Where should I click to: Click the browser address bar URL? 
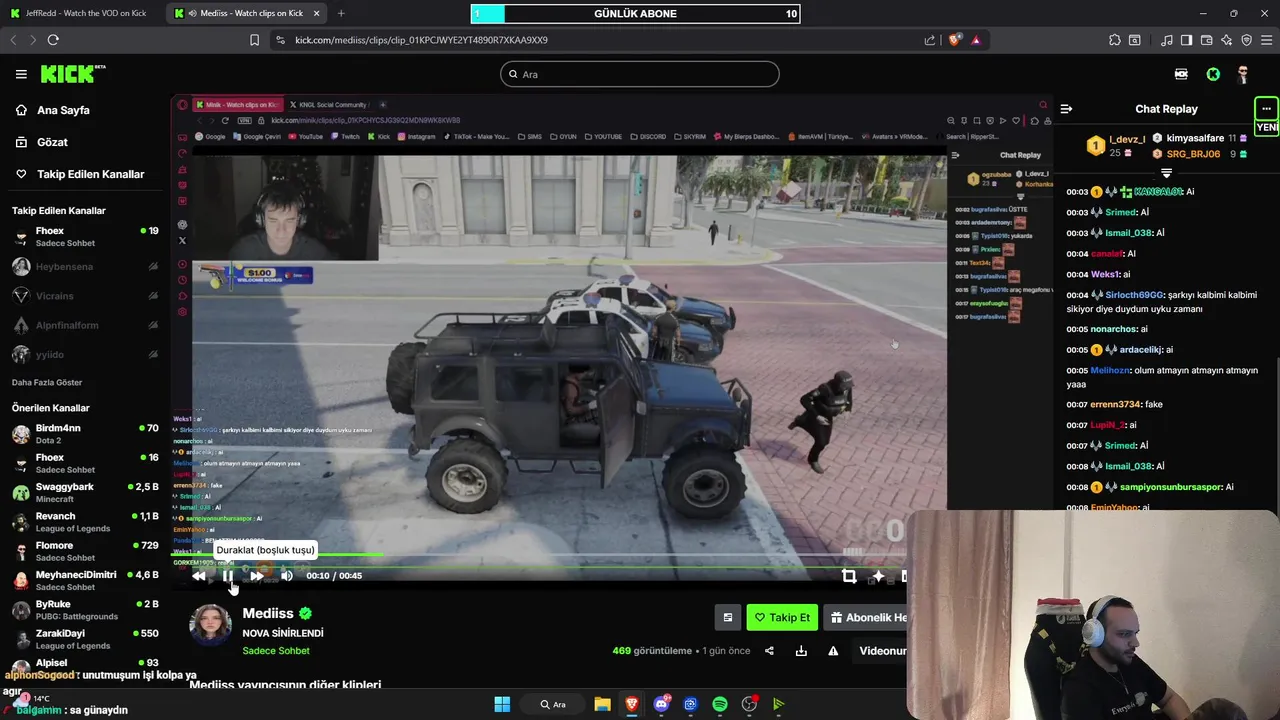coord(421,40)
